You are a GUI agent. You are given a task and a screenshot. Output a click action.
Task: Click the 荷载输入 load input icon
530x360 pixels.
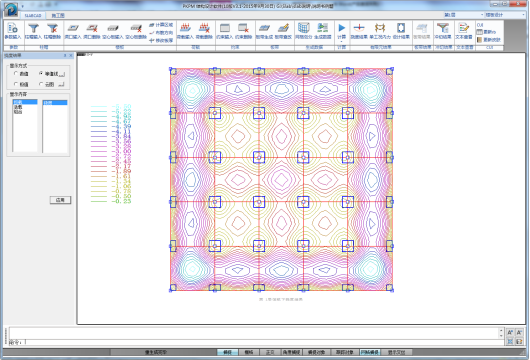(185, 31)
